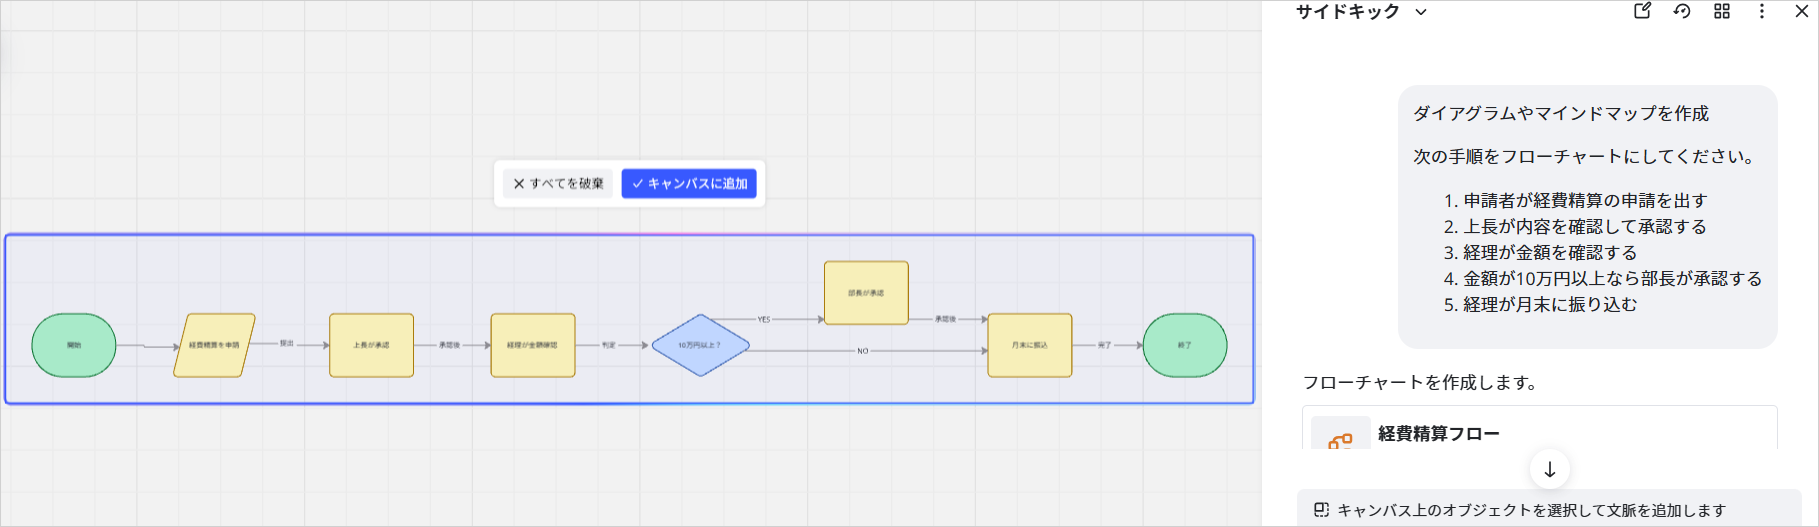
Task: Click the フローチャートを作成します。 reply text
Action: tap(1420, 383)
